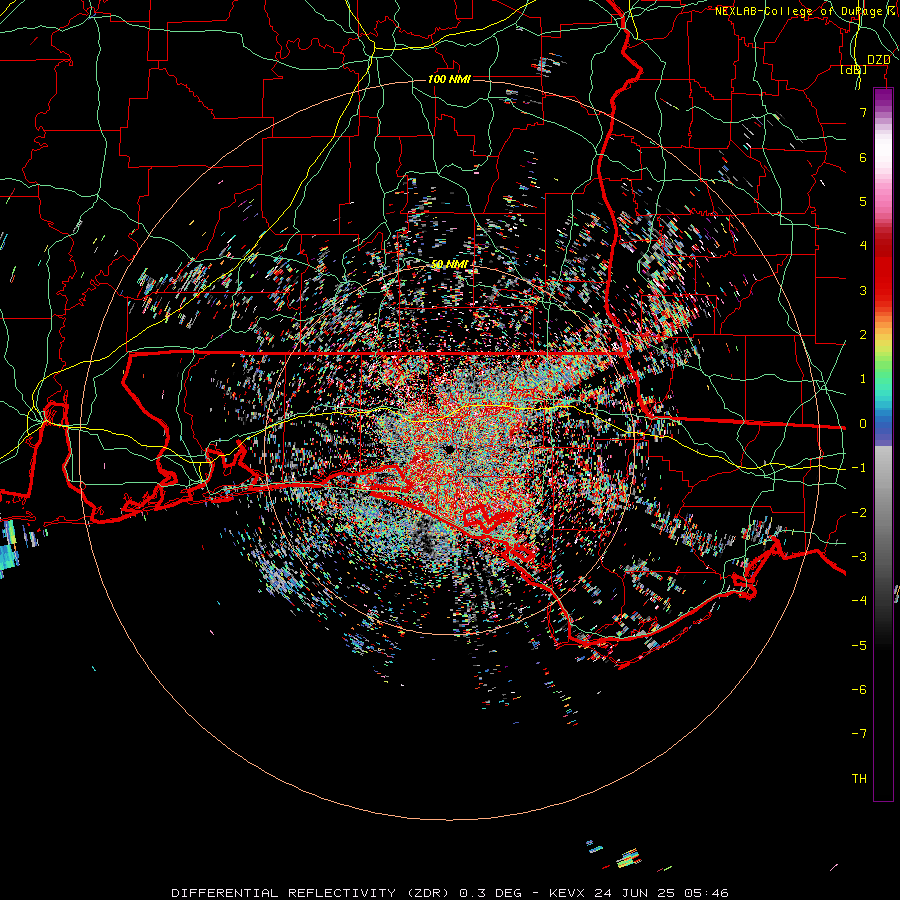Click the "-5" scale value
Screen dimensions: 900x900
pyautogui.click(x=859, y=646)
